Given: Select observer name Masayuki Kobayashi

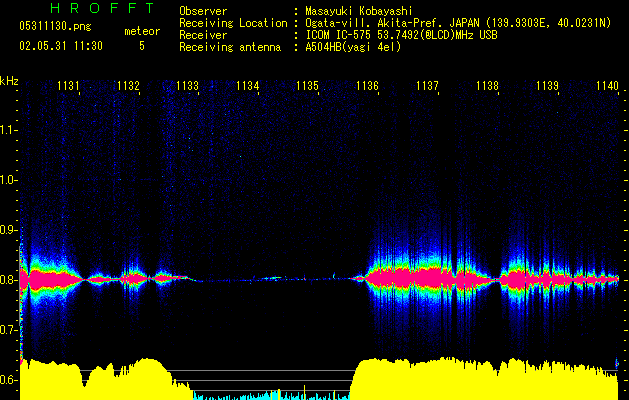Looking at the screenshot, I should [x=359, y=11].
